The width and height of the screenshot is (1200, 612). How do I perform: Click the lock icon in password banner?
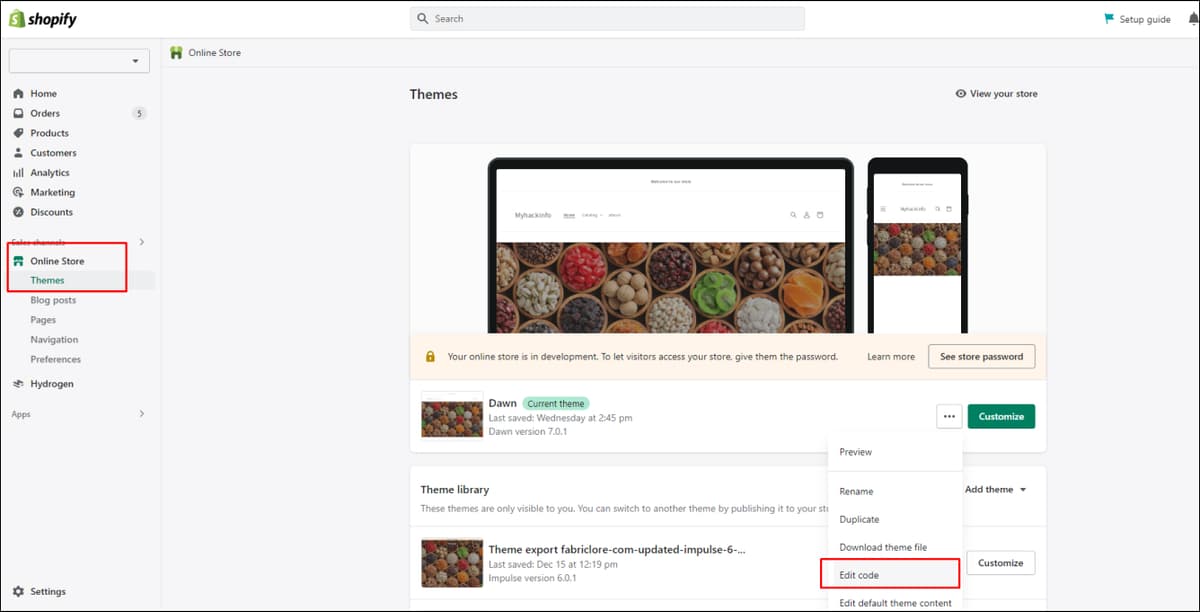430,357
